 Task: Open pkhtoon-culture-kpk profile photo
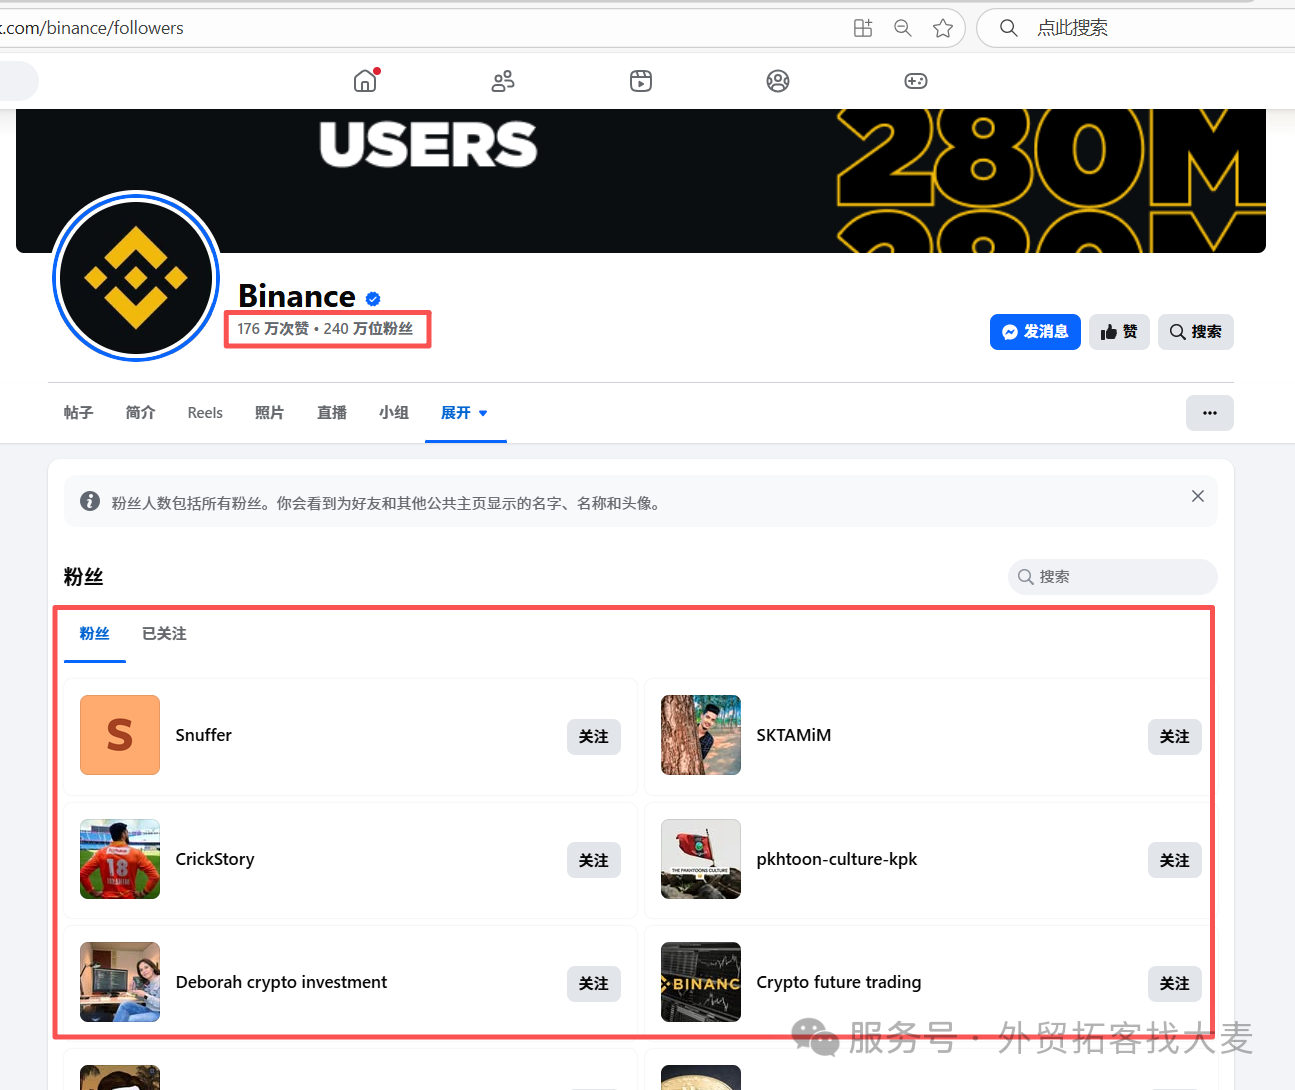(x=701, y=859)
